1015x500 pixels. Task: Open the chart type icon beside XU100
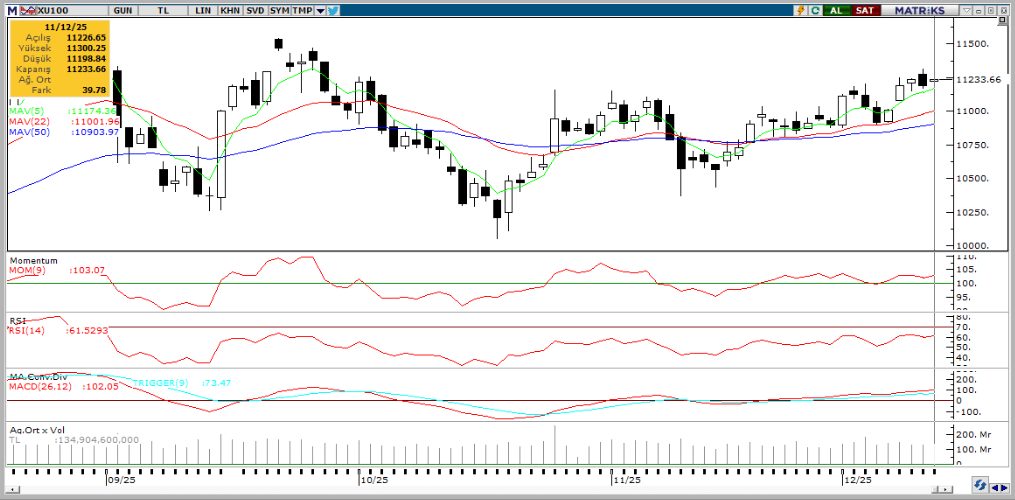pyautogui.click(x=27, y=9)
